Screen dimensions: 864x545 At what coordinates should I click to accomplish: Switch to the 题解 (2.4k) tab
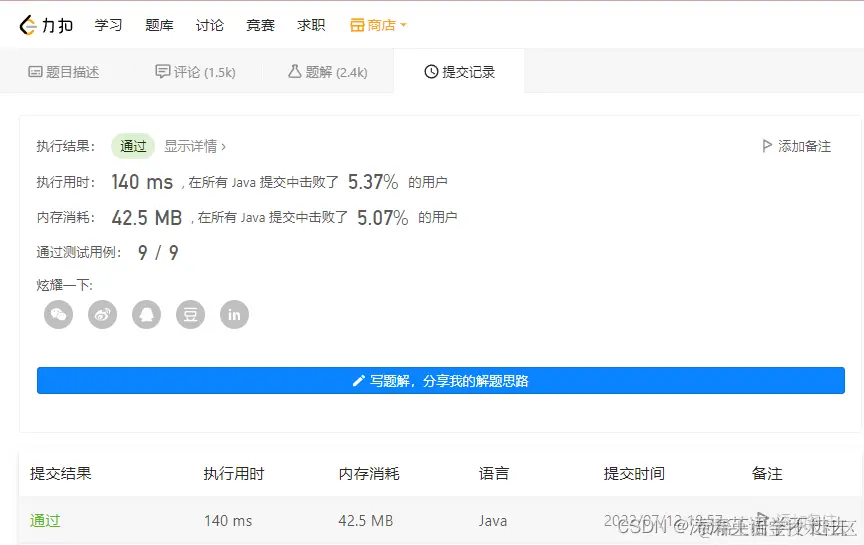[328, 72]
